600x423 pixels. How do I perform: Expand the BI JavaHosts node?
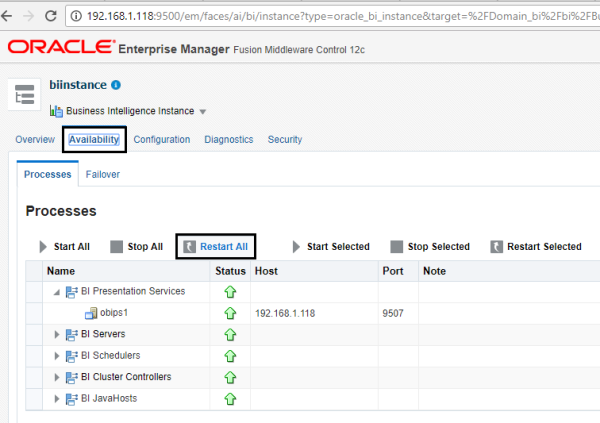57,399
